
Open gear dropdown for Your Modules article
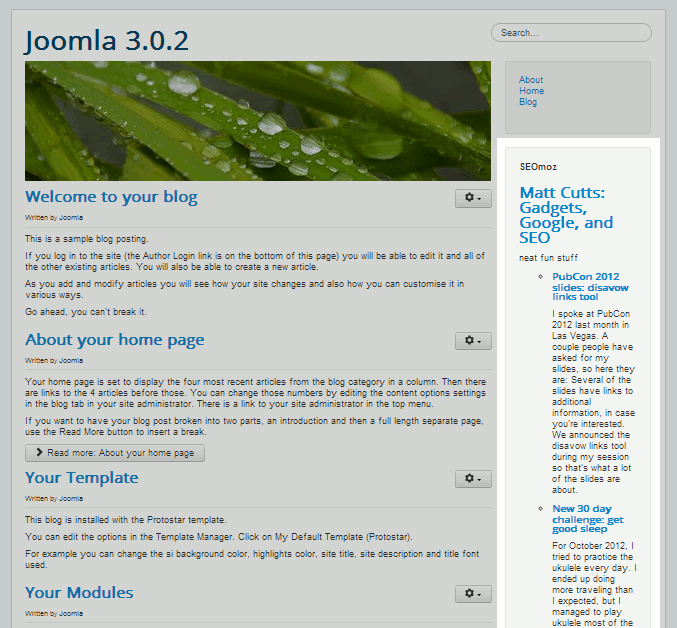coord(473,594)
